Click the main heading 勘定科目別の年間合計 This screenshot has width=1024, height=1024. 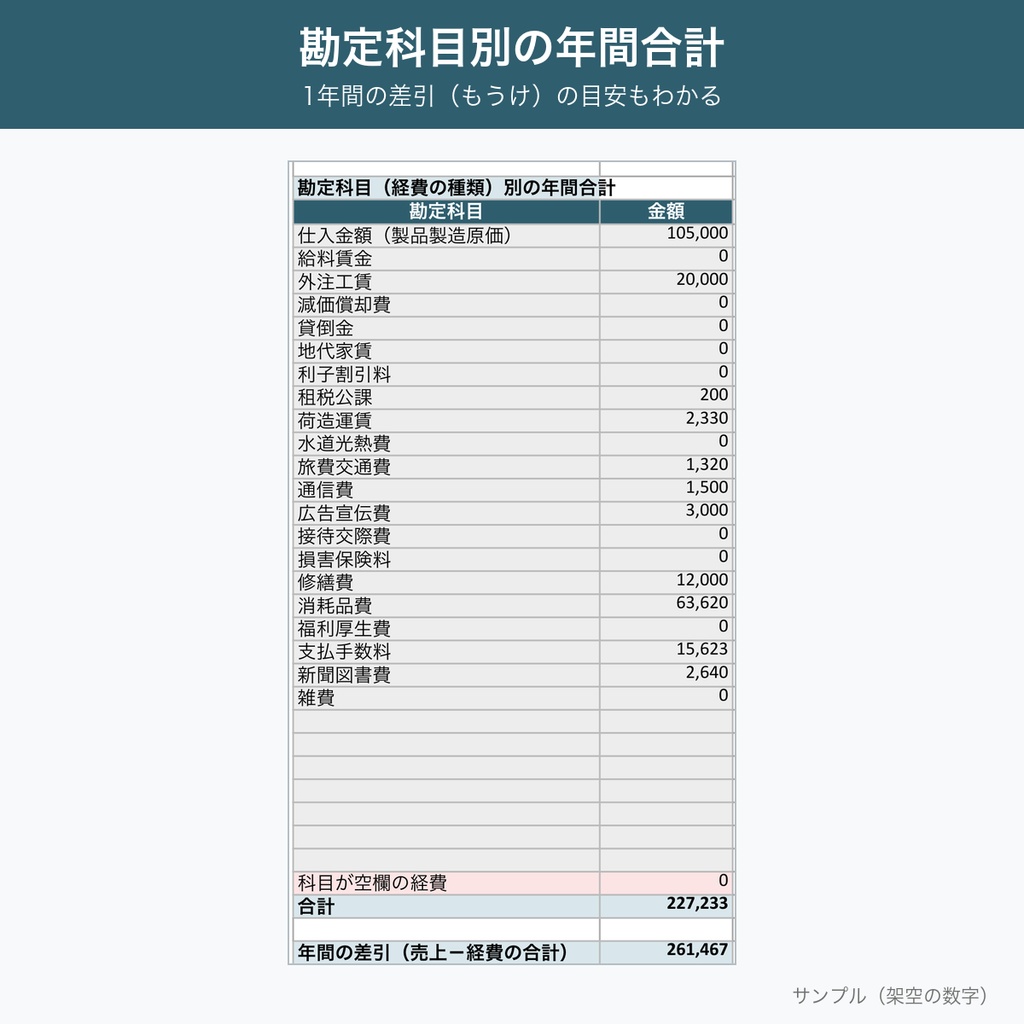[512, 48]
